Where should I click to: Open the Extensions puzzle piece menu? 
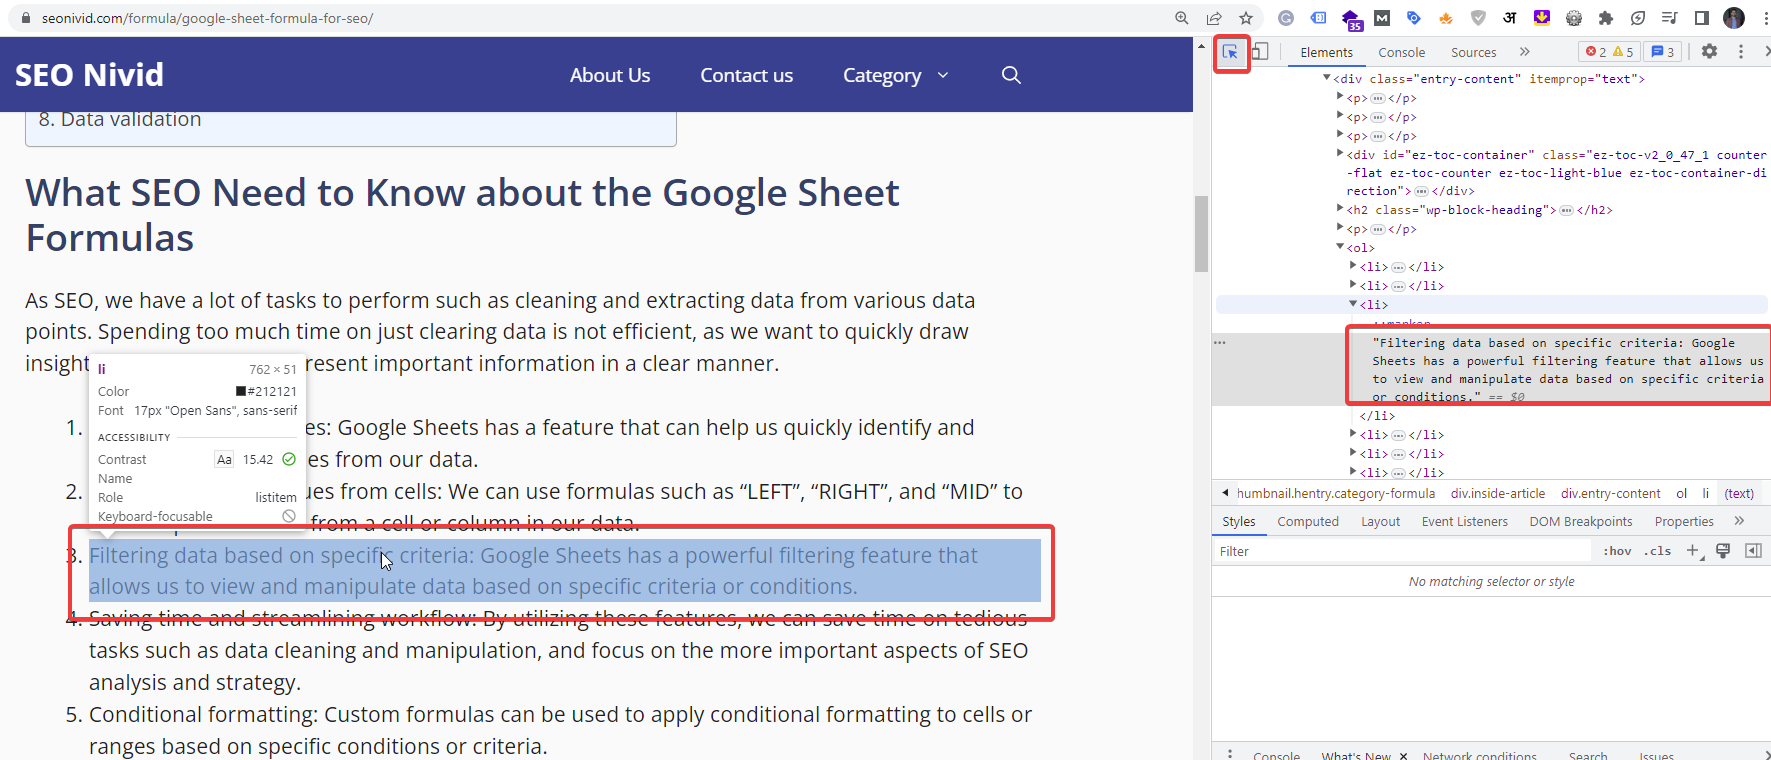(x=1606, y=18)
